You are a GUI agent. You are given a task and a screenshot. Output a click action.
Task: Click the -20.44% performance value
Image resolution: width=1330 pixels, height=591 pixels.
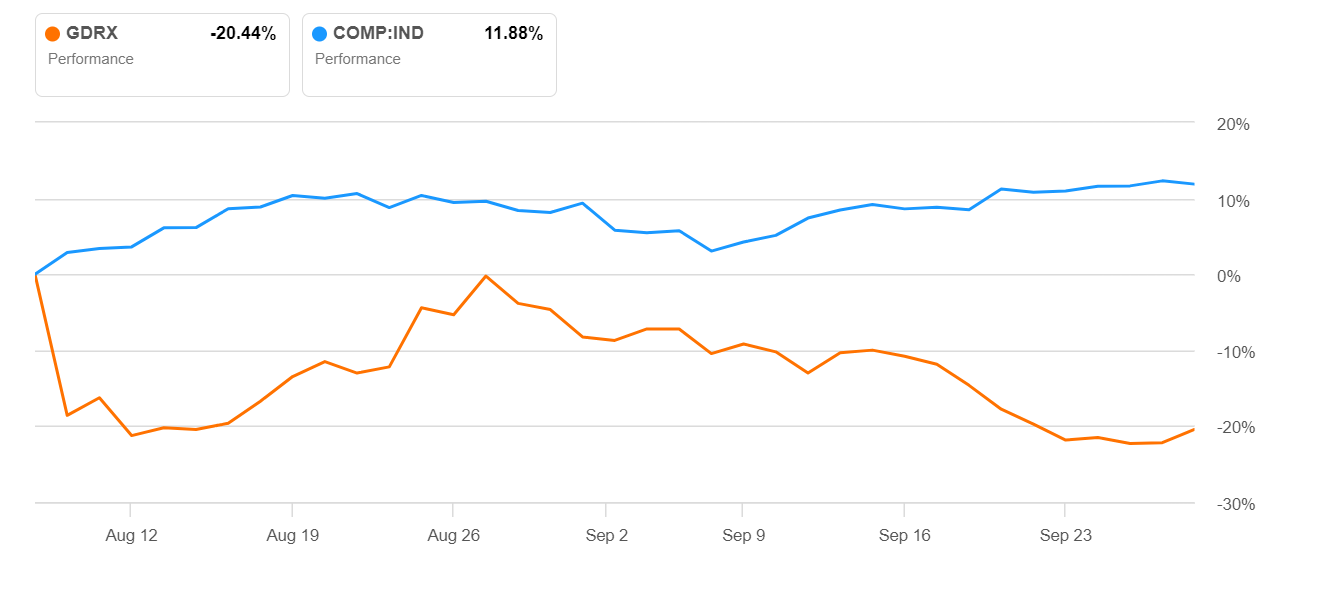coord(242,34)
